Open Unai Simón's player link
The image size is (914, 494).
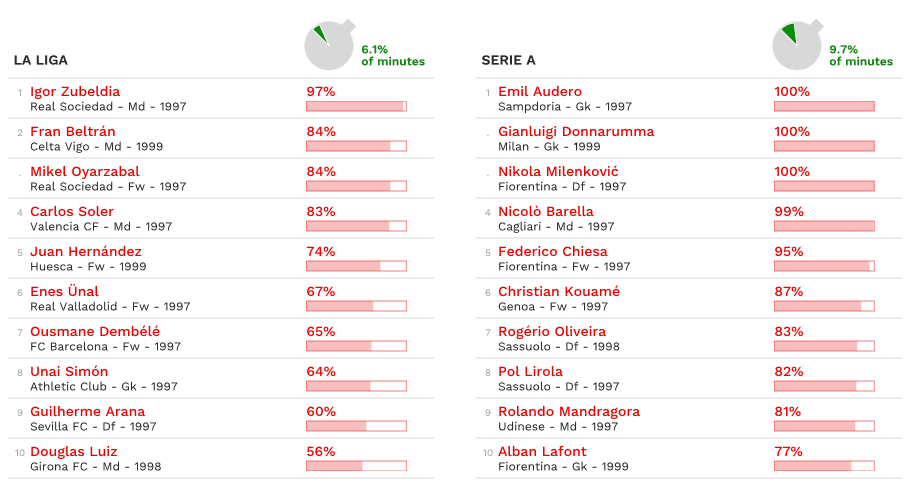point(69,372)
